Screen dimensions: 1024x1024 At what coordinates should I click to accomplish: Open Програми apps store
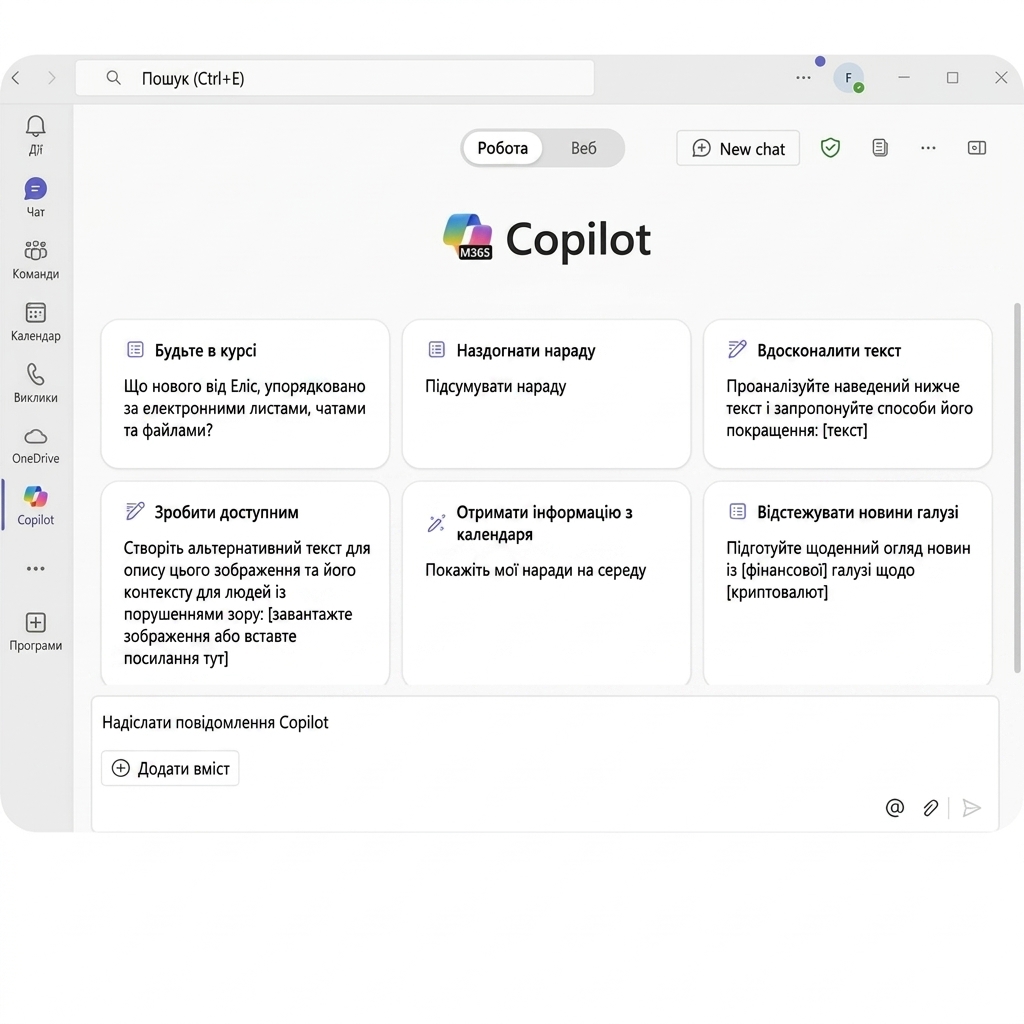pyautogui.click(x=35, y=632)
